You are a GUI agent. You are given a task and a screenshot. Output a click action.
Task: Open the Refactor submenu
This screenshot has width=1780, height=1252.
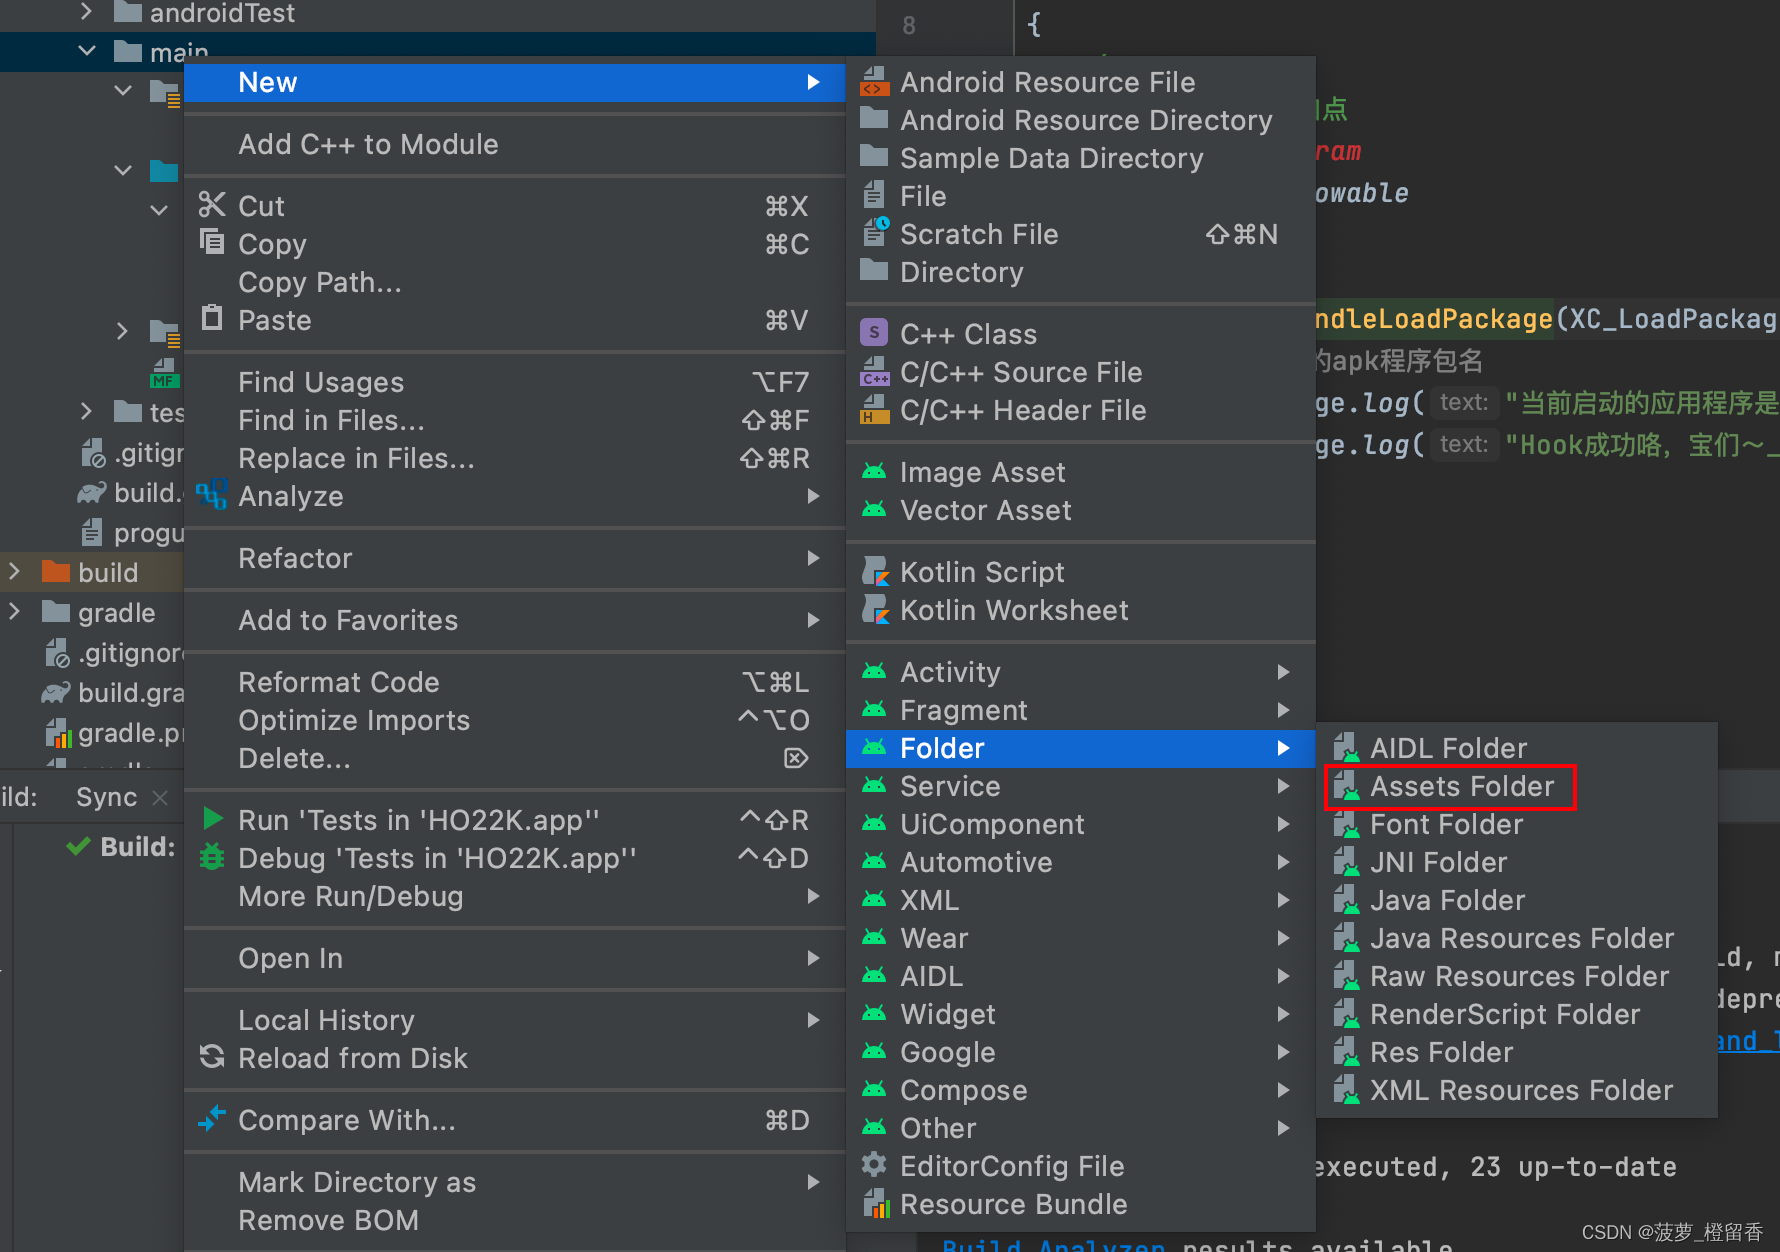[516, 558]
